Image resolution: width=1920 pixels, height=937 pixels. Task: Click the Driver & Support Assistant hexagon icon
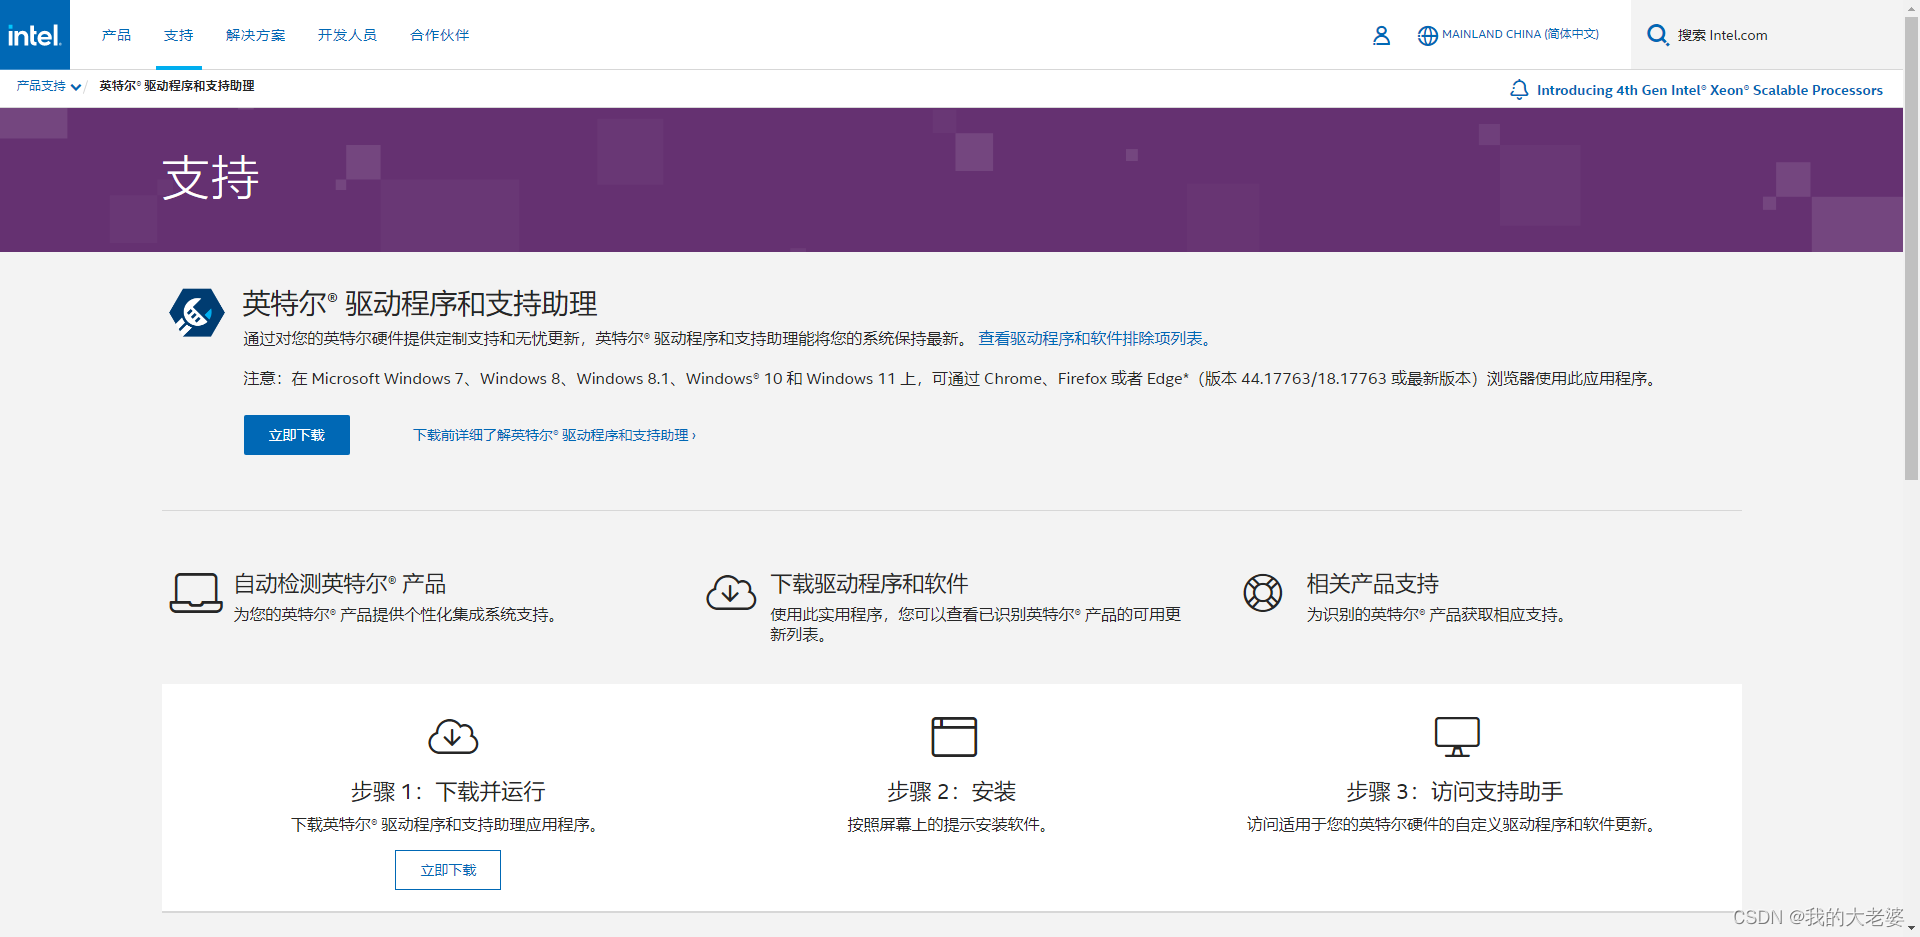click(x=197, y=313)
